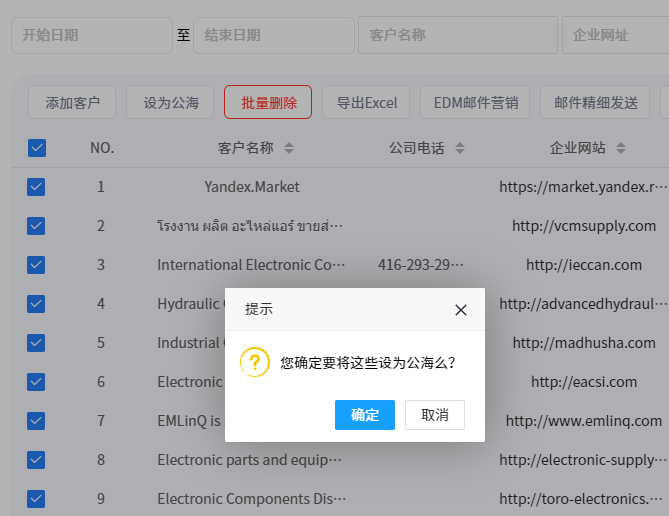669x516 pixels.
Task: Click the 企业网站 column header text
Action: click(x=577, y=148)
